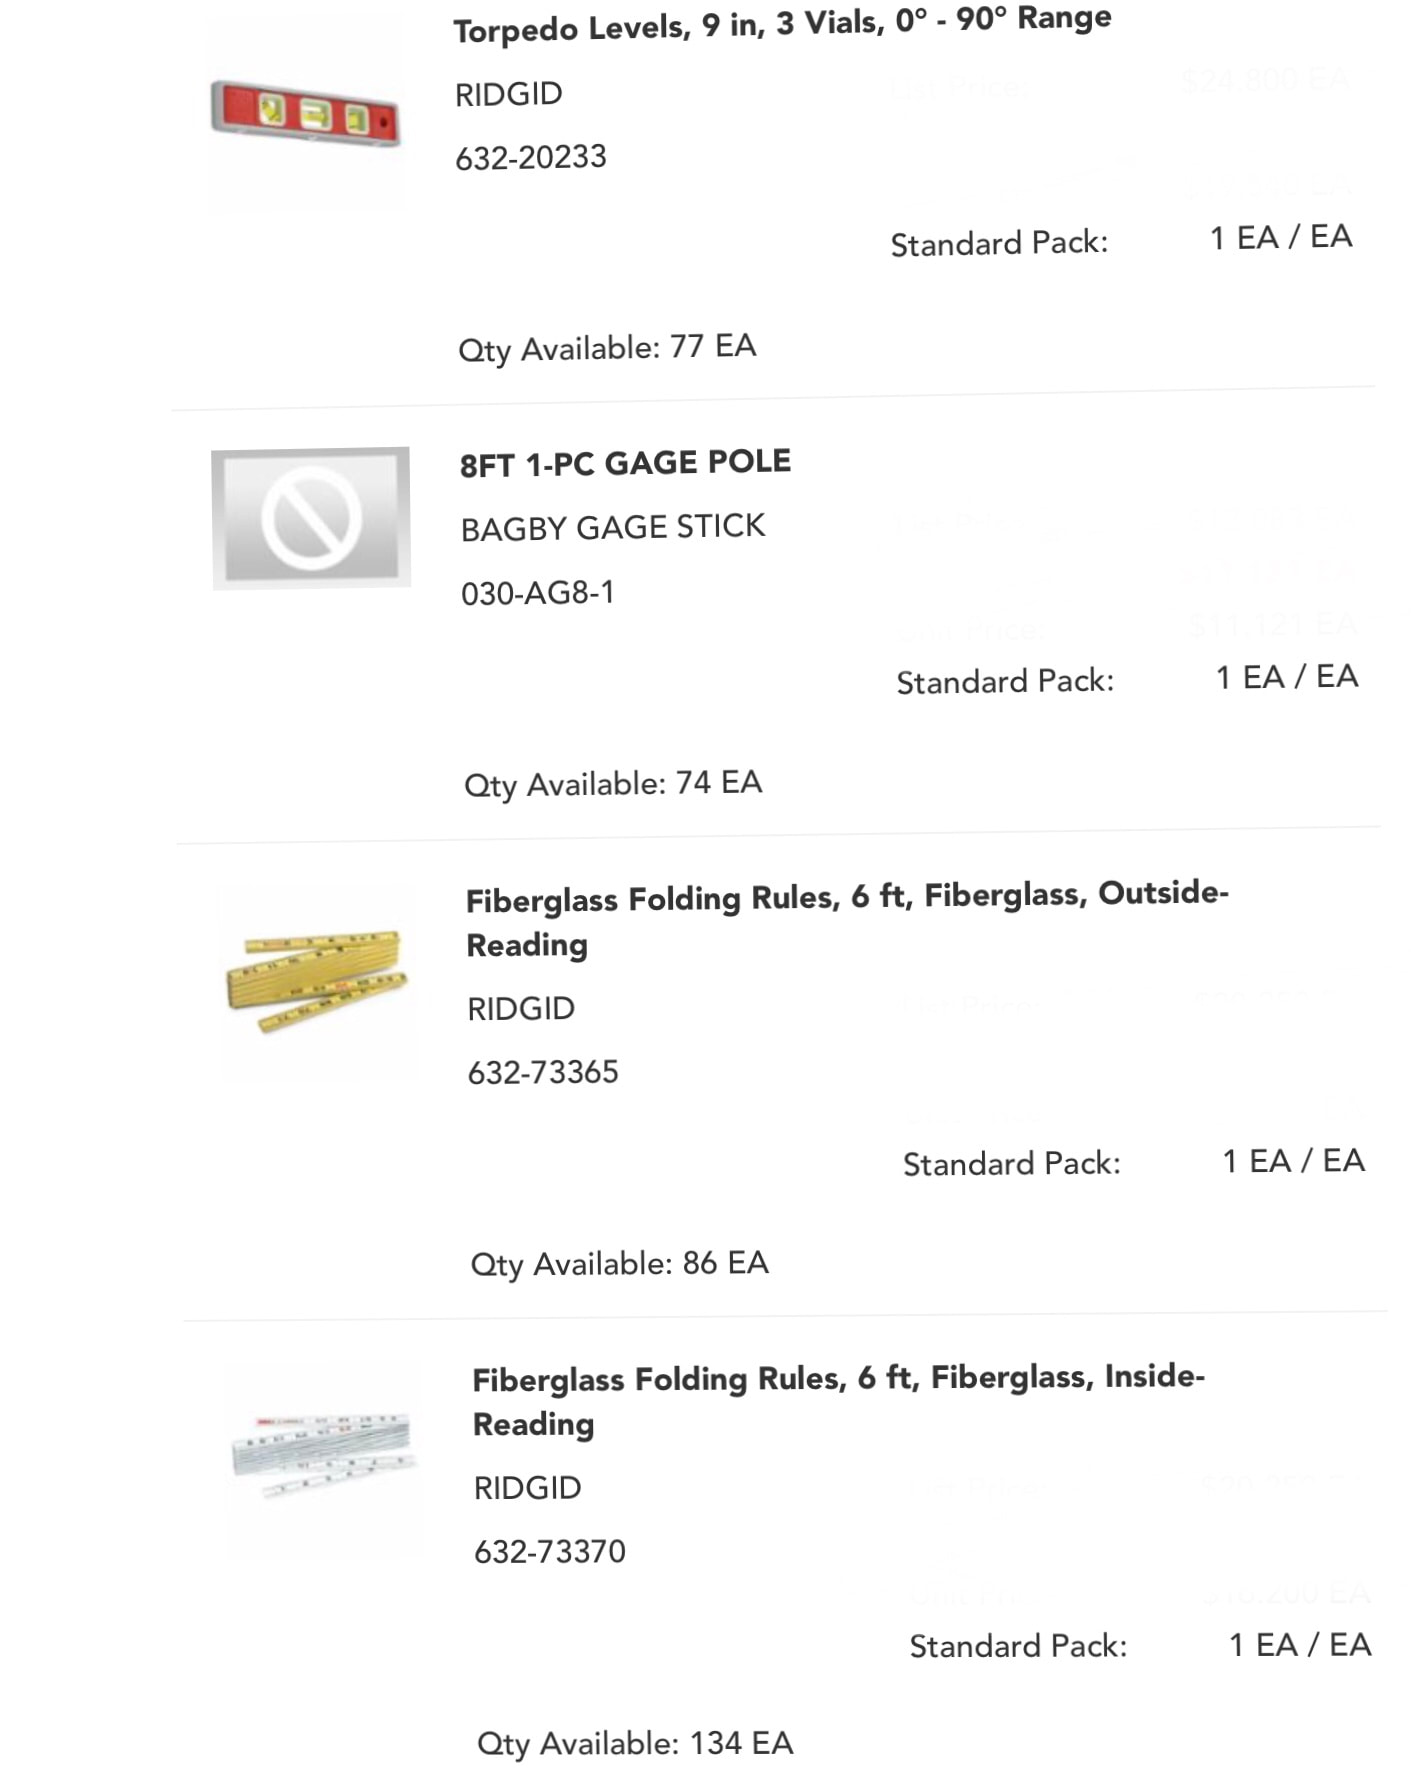Open the white folding rule product image
Viewport: 1411px width, 1781px height.
point(324,1458)
